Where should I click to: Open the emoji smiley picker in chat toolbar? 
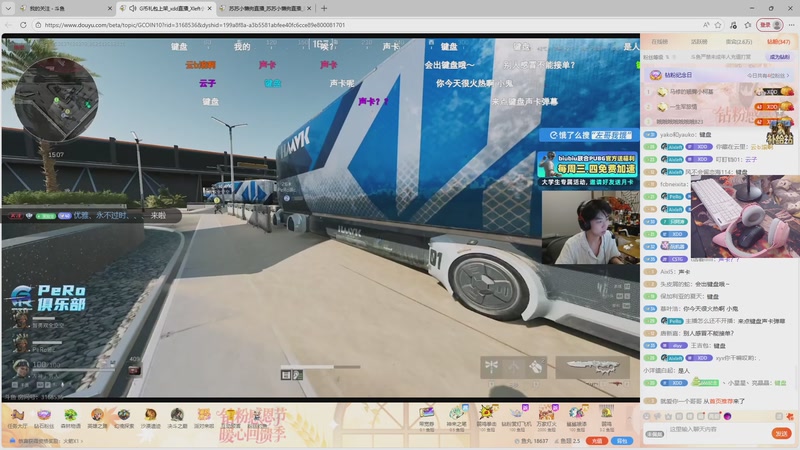click(x=647, y=416)
